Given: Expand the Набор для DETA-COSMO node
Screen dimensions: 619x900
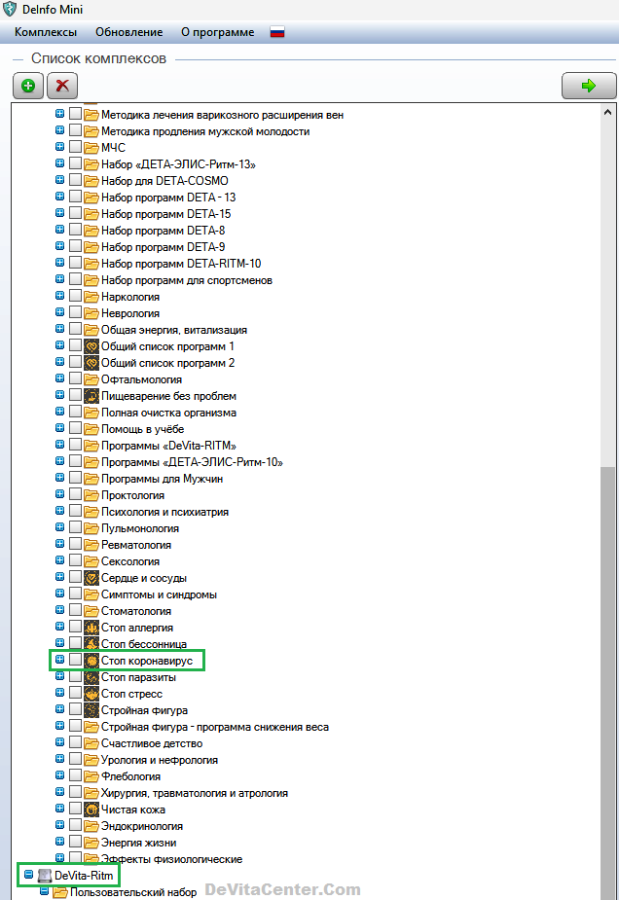Looking at the screenshot, I should (60, 180).
